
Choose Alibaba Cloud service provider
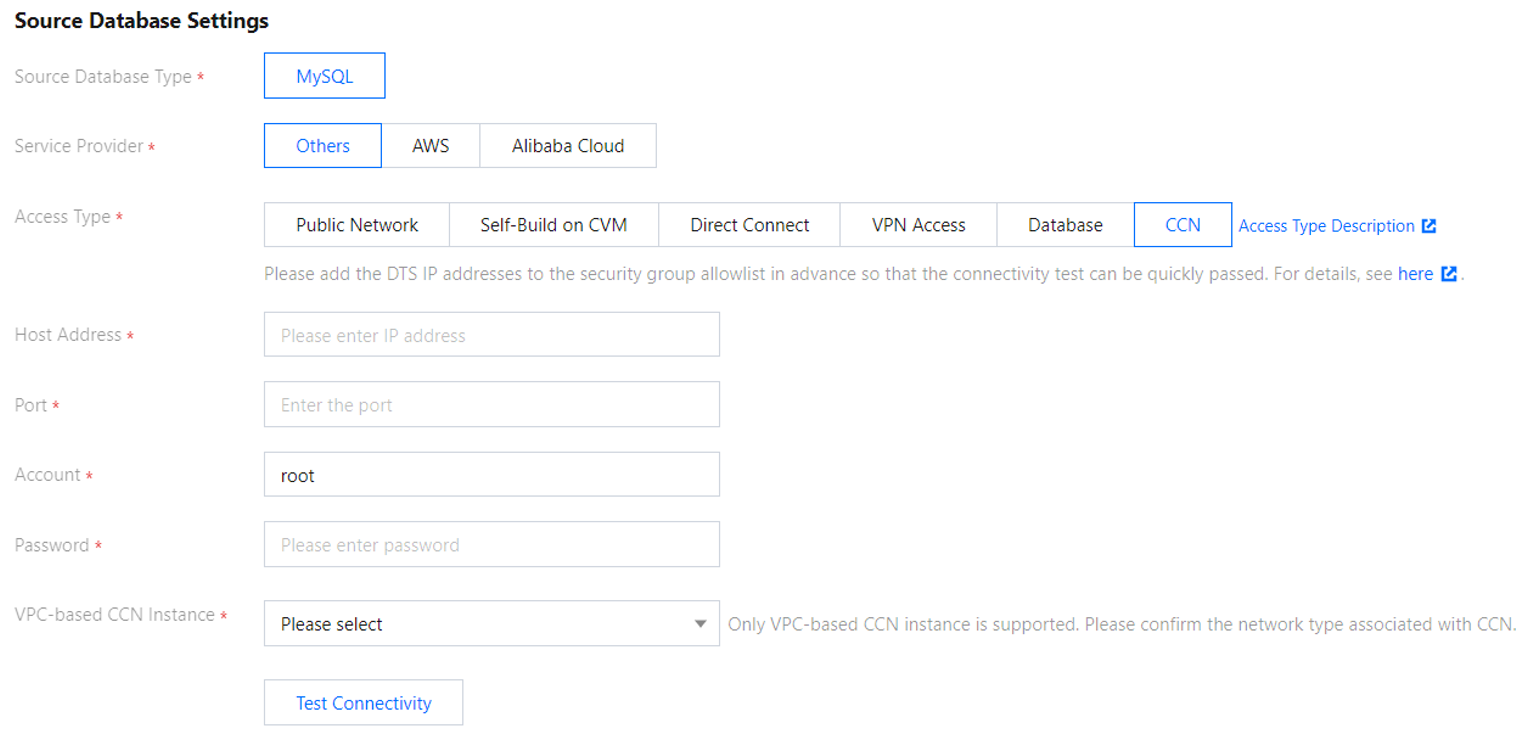point(567,146)
